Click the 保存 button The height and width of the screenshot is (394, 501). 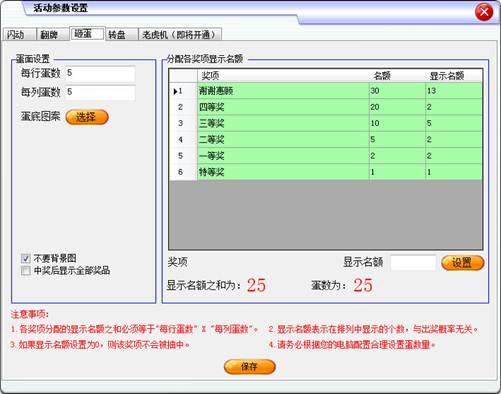[x=250, y=367]
